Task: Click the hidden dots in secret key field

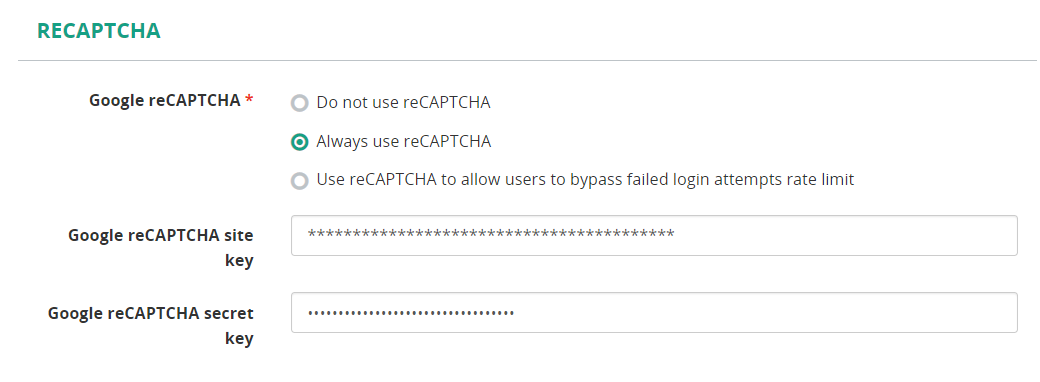Action: (x=411, y=313)
